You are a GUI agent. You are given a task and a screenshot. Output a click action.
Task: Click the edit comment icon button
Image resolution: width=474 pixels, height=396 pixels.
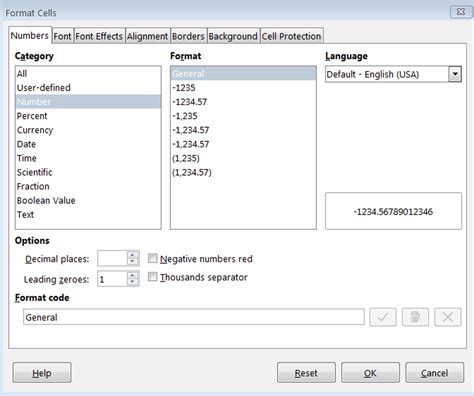click(x=415, y=317)
